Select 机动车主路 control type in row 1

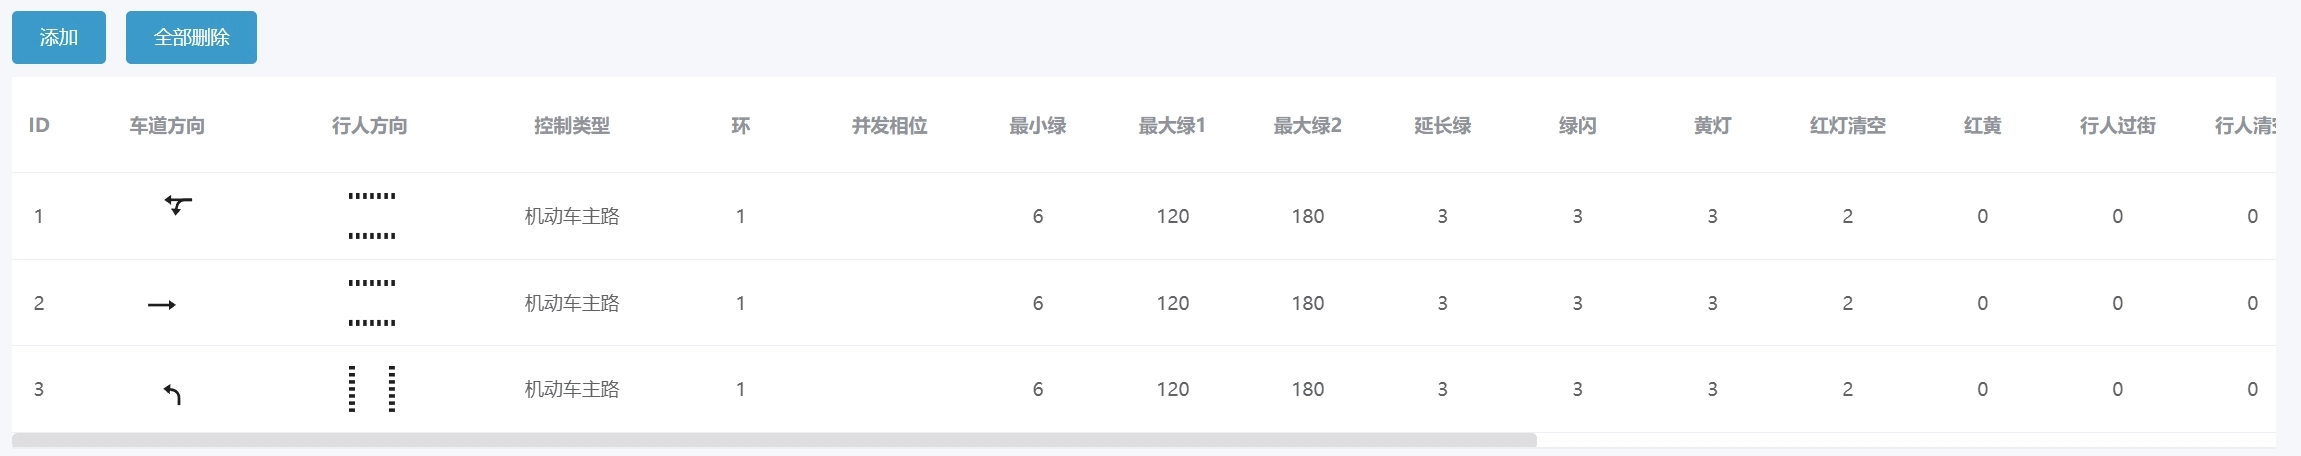(572, 216)
